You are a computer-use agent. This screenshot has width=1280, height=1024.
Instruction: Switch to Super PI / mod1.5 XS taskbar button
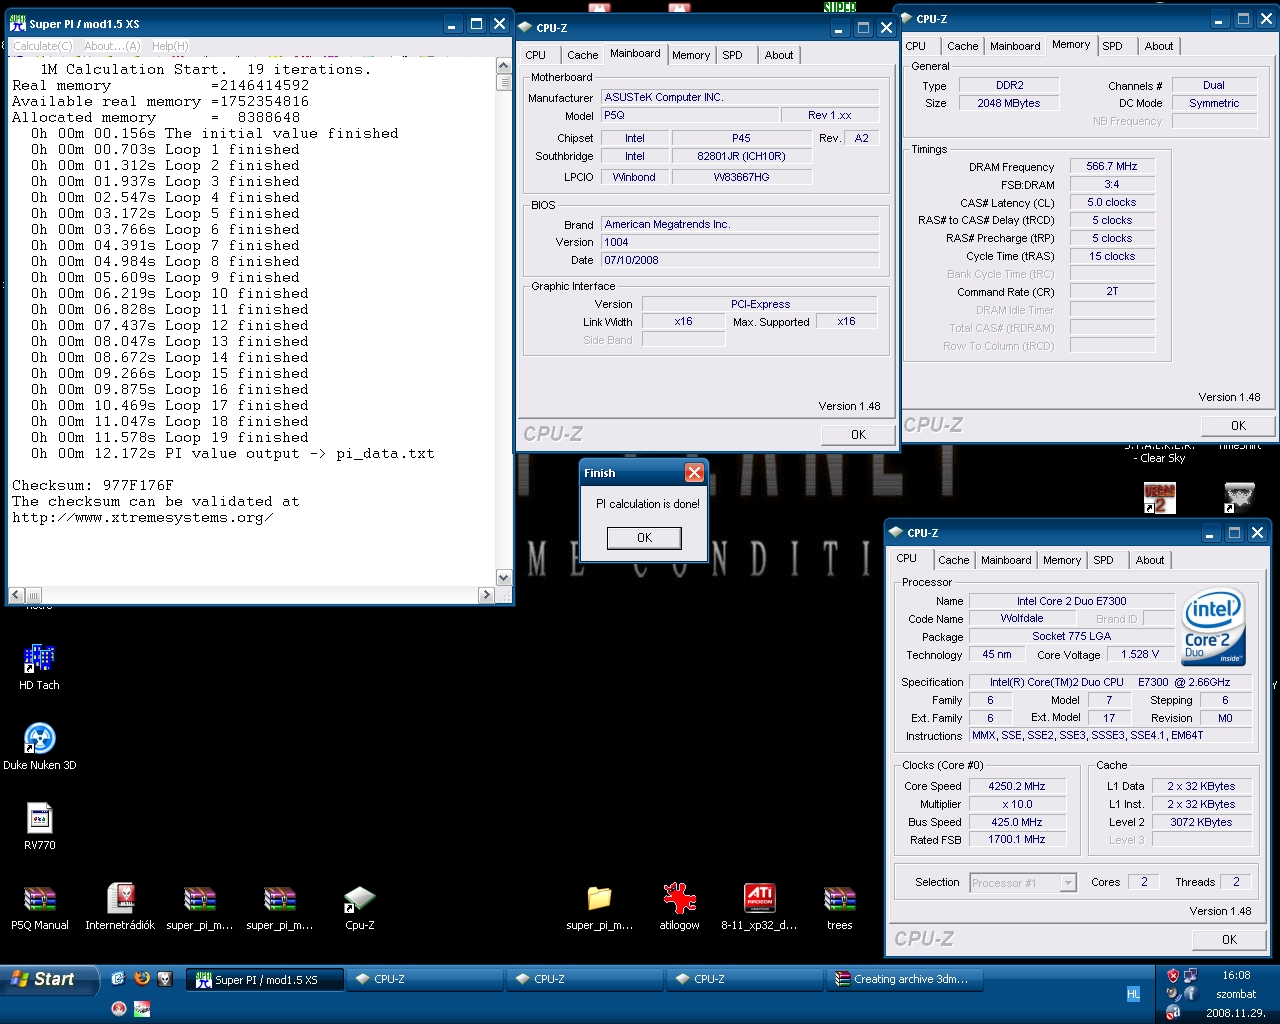tap(265, 980)
